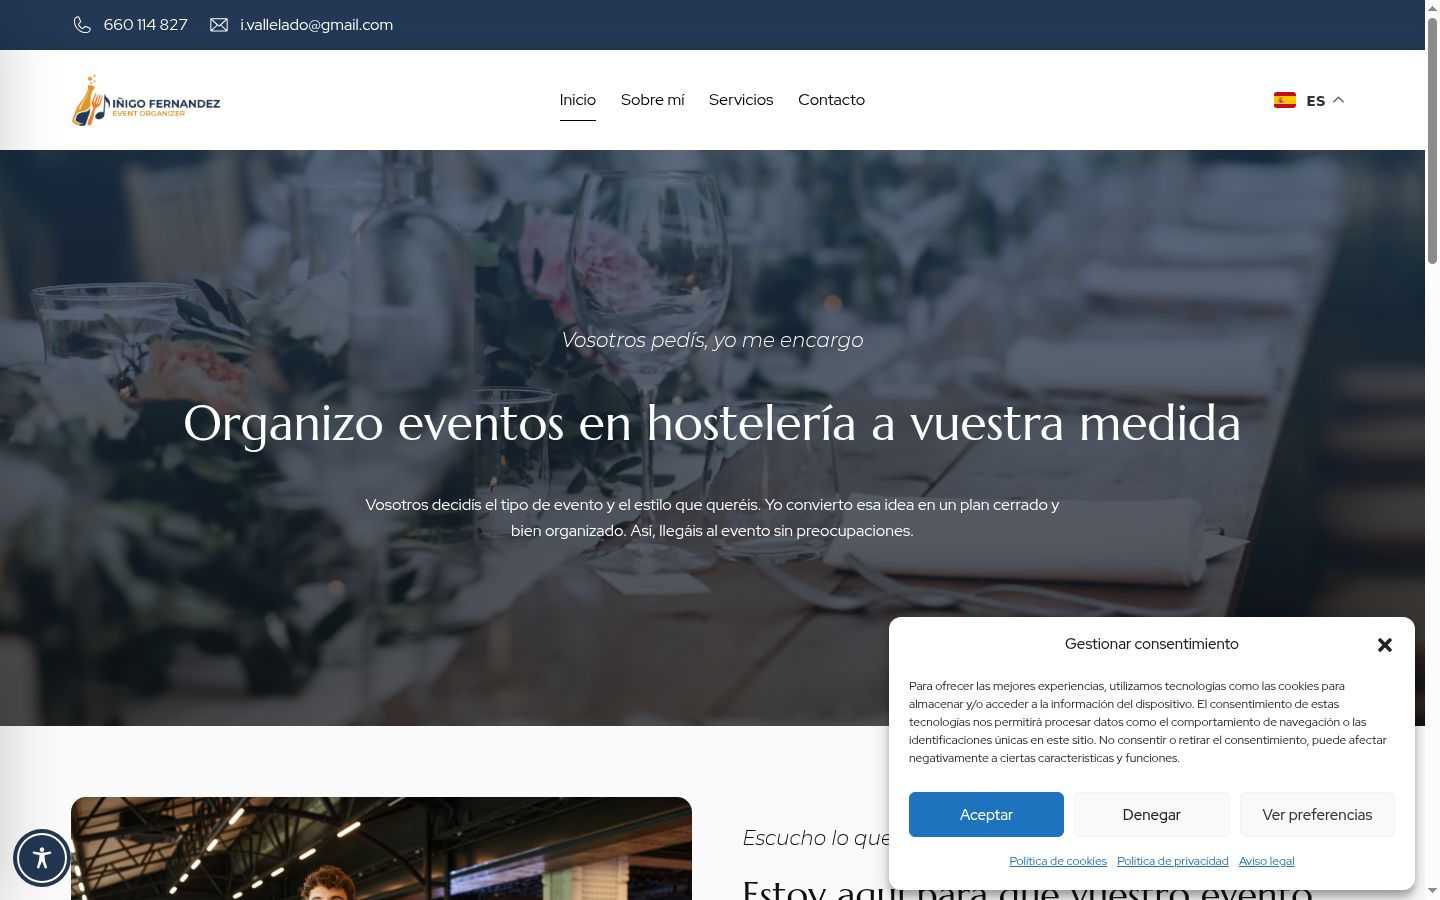Expand the ES language chevron
1440x900 pixels.
(x=1339, y=100)
